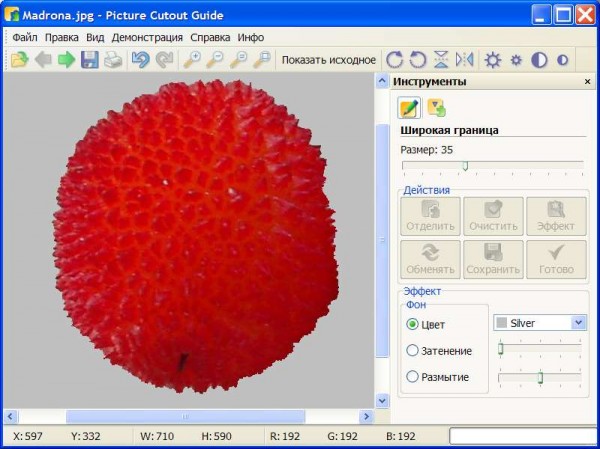The width and height of the screenshot is (600, 449).
Task: Select the wide border pencil tool
Action: pyautogui.click(x=409, y=108)
